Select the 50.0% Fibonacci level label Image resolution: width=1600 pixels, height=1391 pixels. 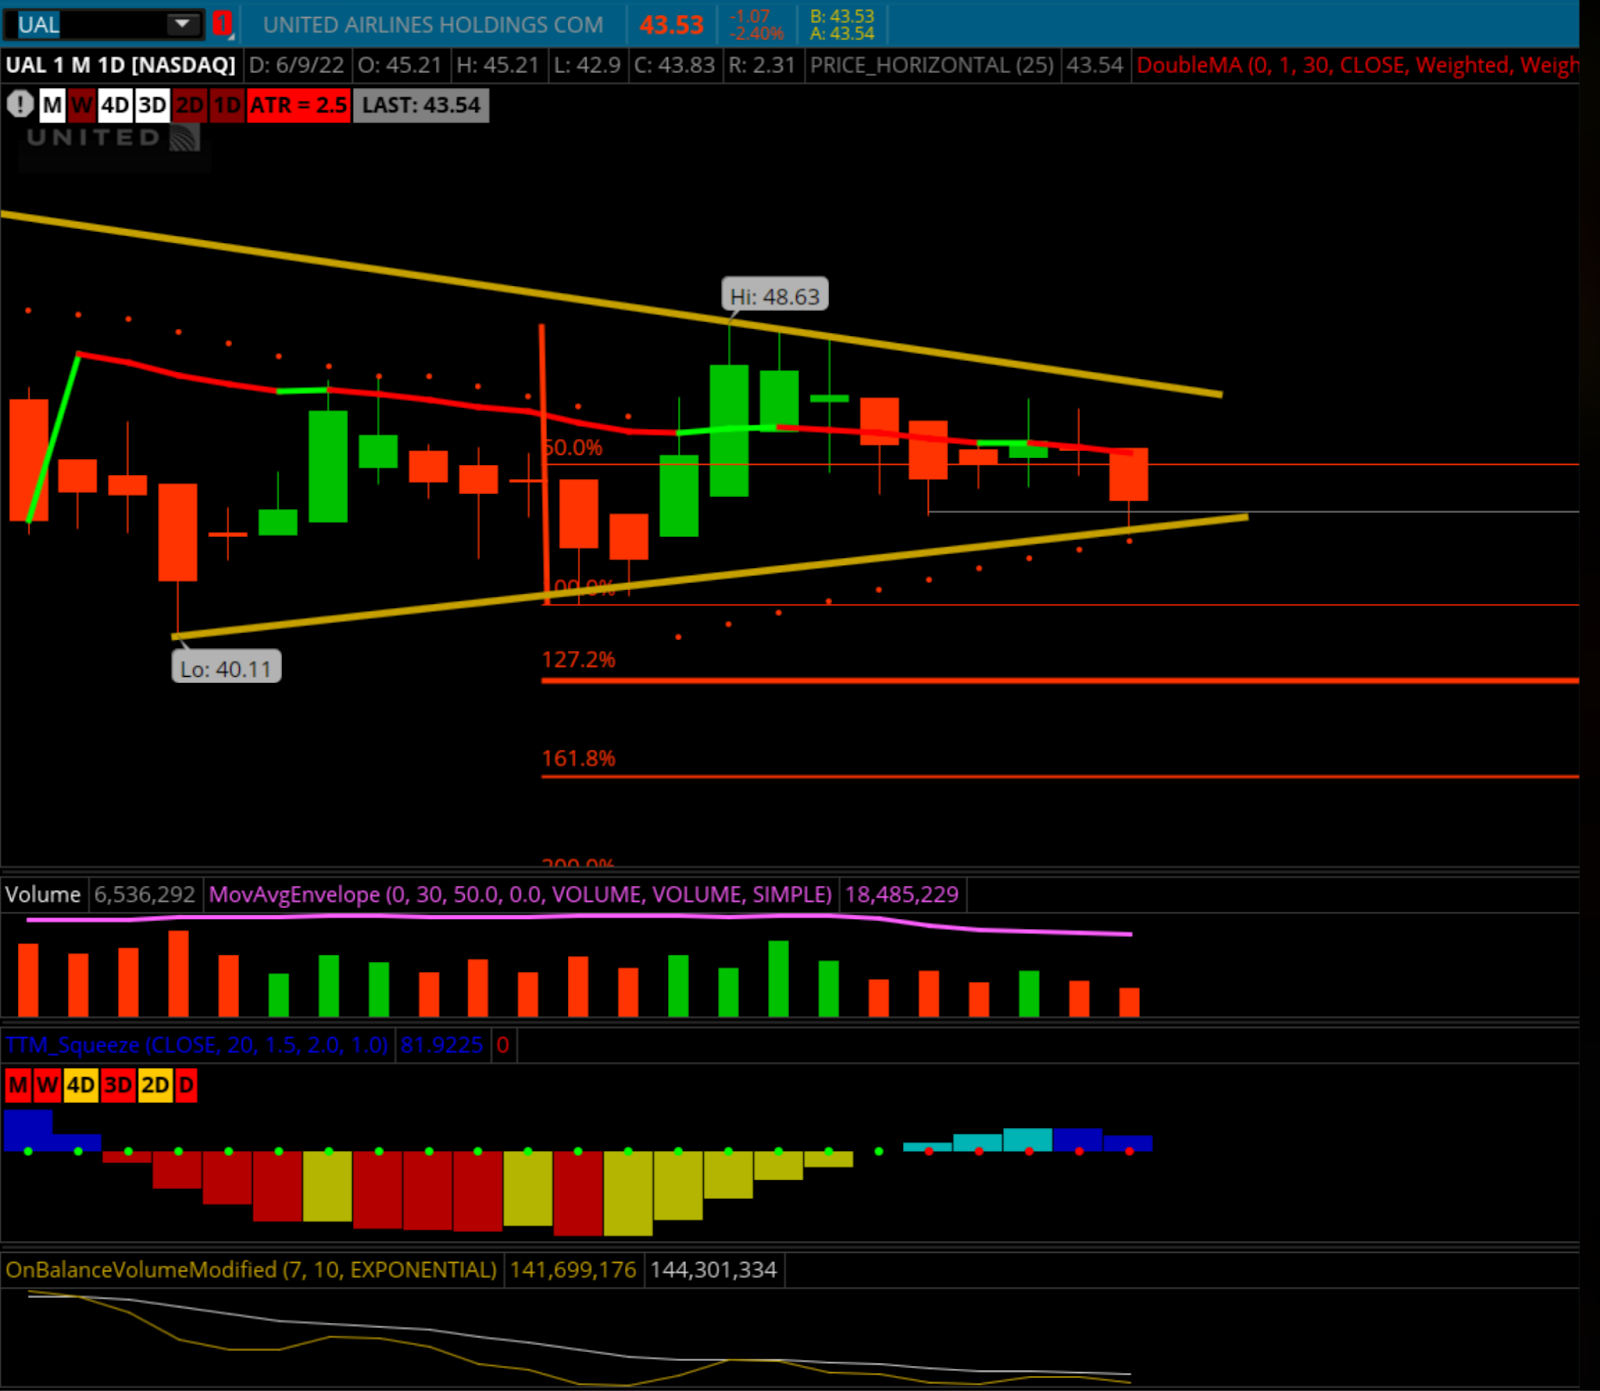574,448
